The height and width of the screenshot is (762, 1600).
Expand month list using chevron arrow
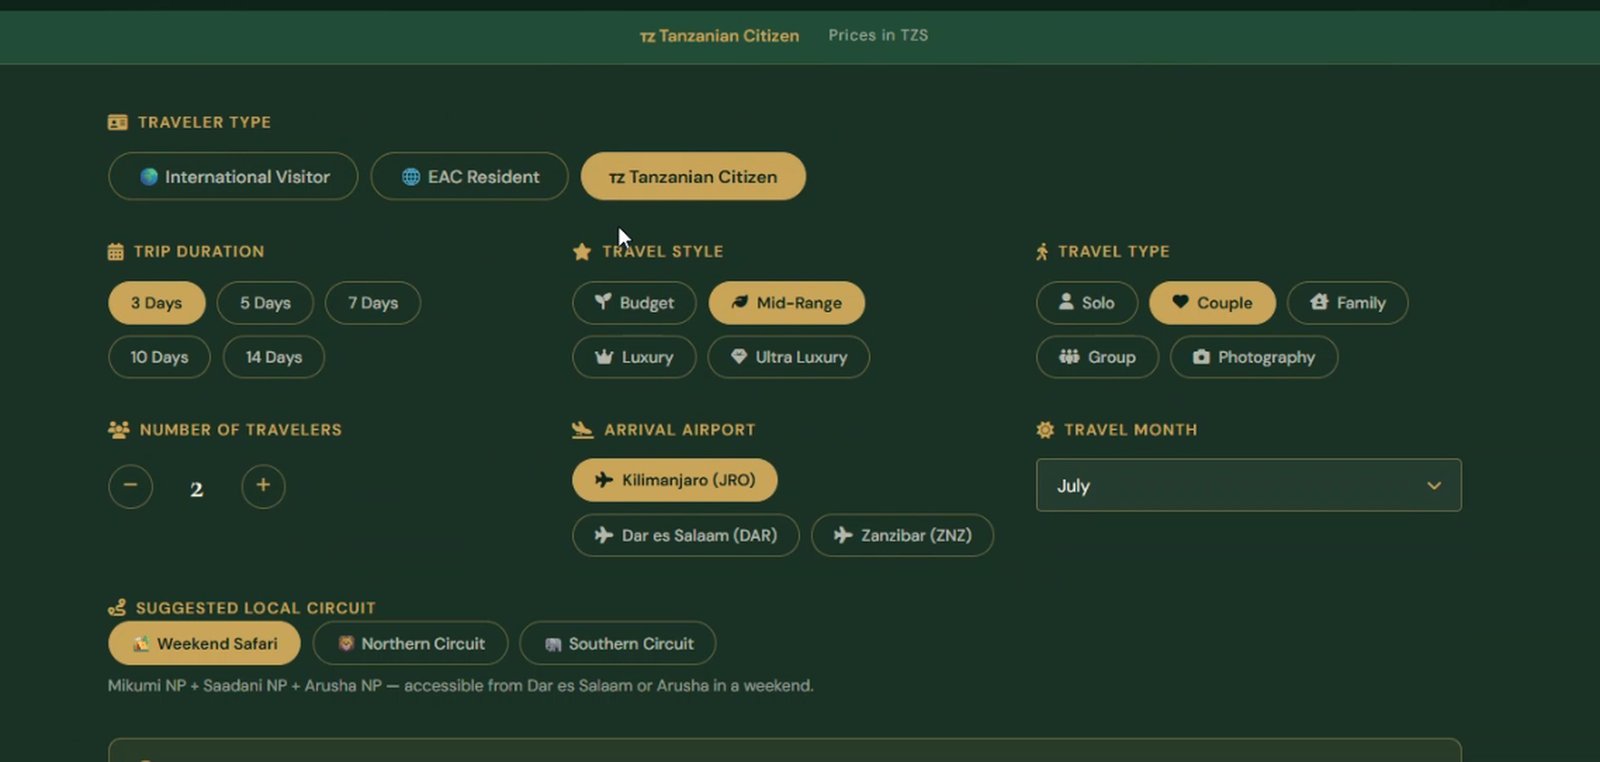(x=1433, y=486)
